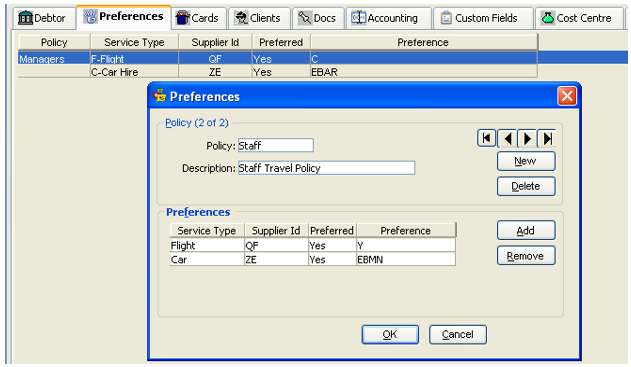Image resolution: width=631 pixels, height=367 pixels.
Task: Click into the Policy field containing Staff
Action: (276, 145)
